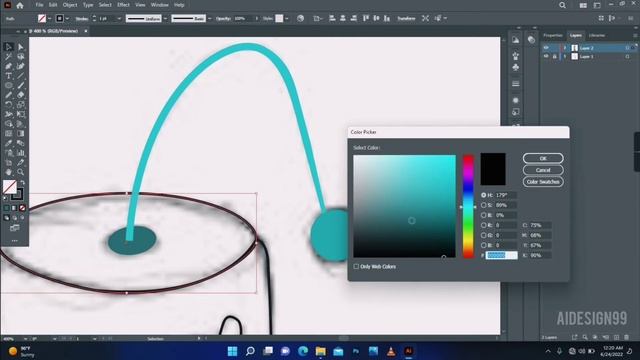Select the Pen tool
Viewport: 640px width, 360px height.
pos(9,66)
